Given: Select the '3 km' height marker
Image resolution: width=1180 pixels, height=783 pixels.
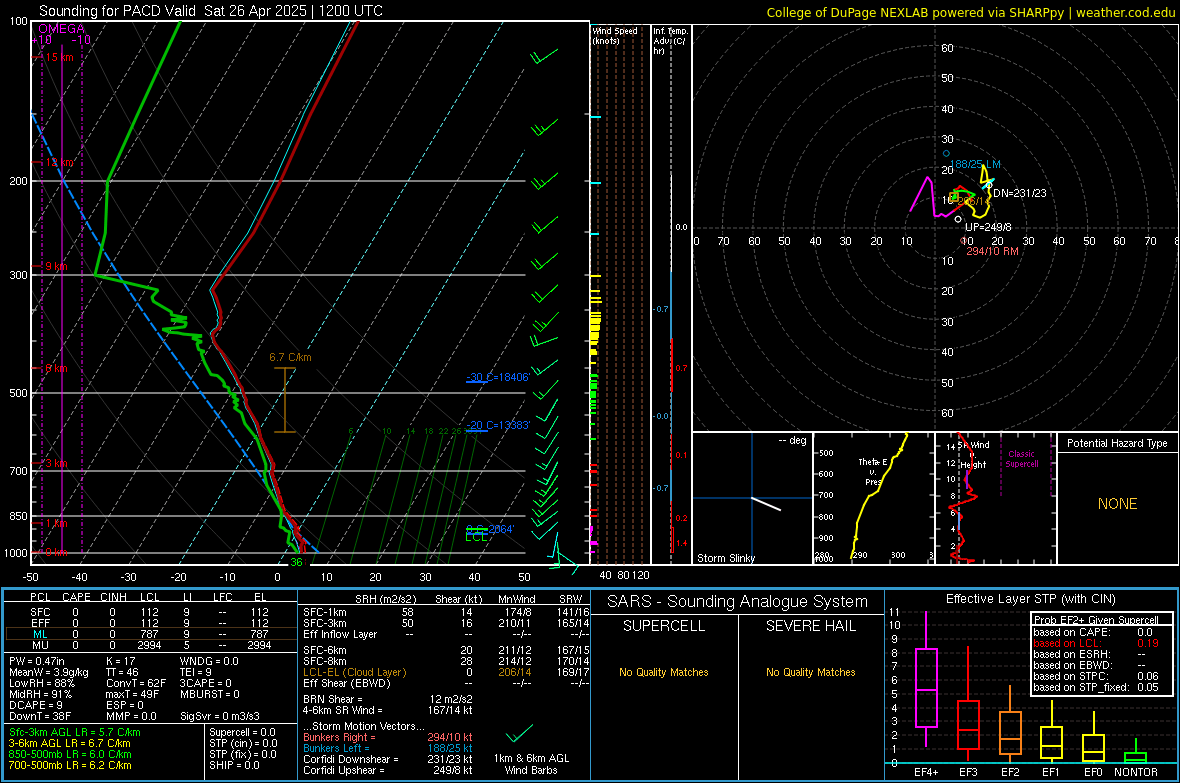Looking at the screenshot, I should (x=56, y=463).
